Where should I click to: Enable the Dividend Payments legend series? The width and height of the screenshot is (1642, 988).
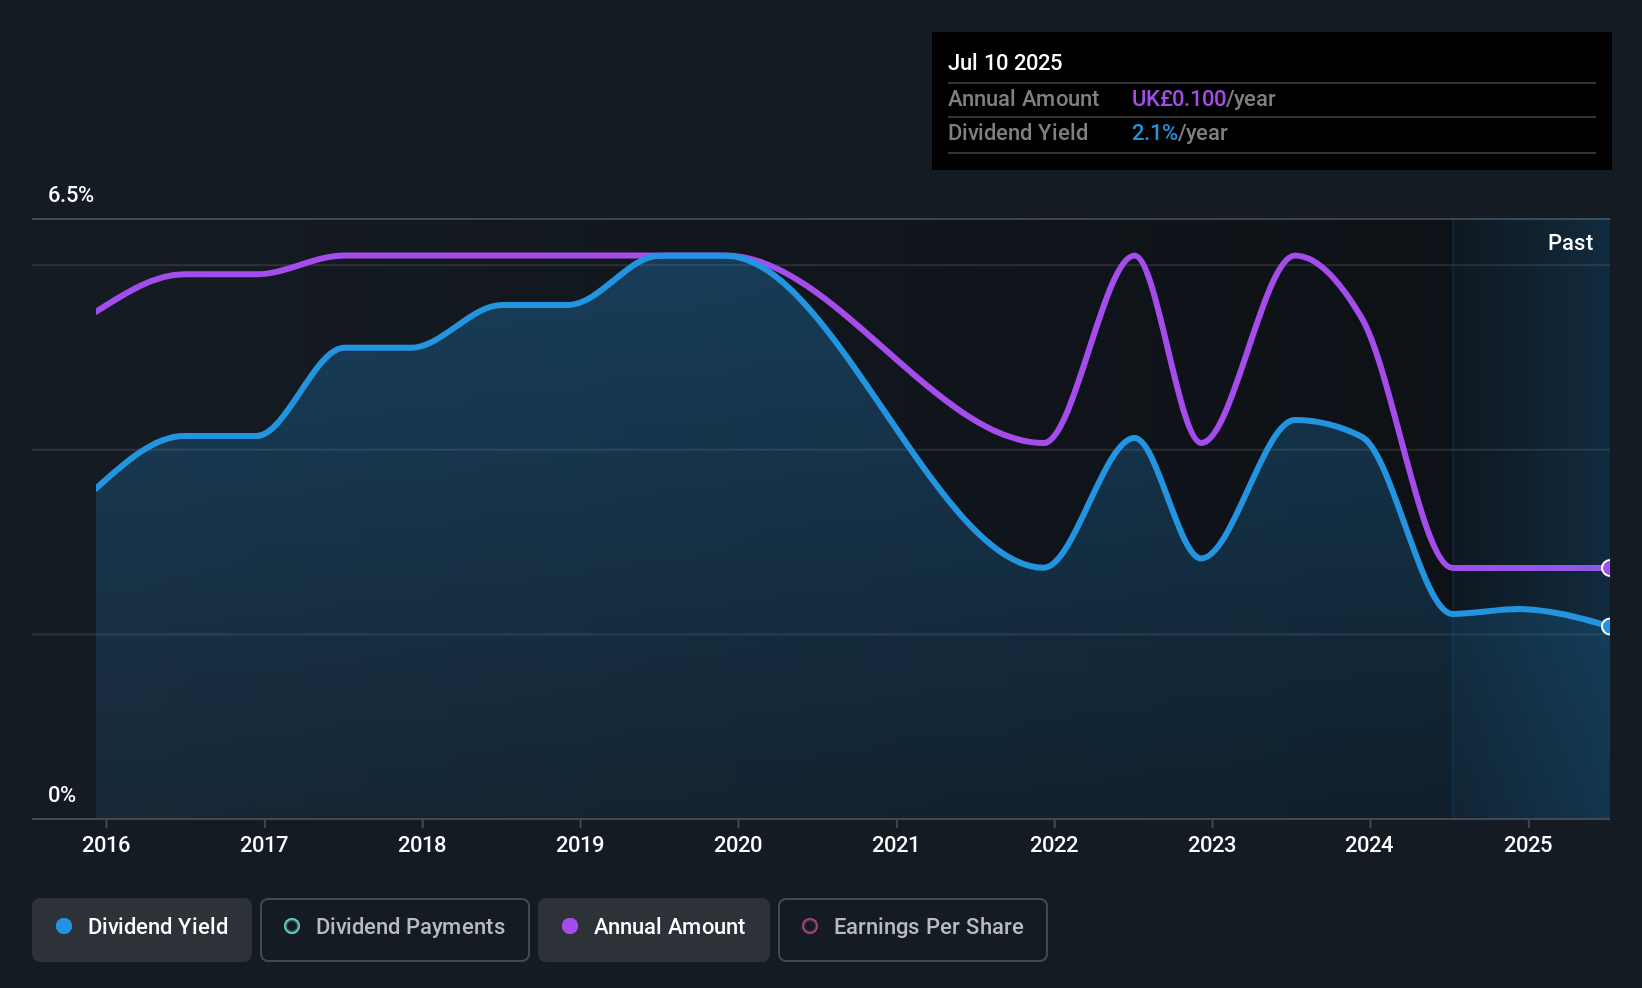coord(394,929)
